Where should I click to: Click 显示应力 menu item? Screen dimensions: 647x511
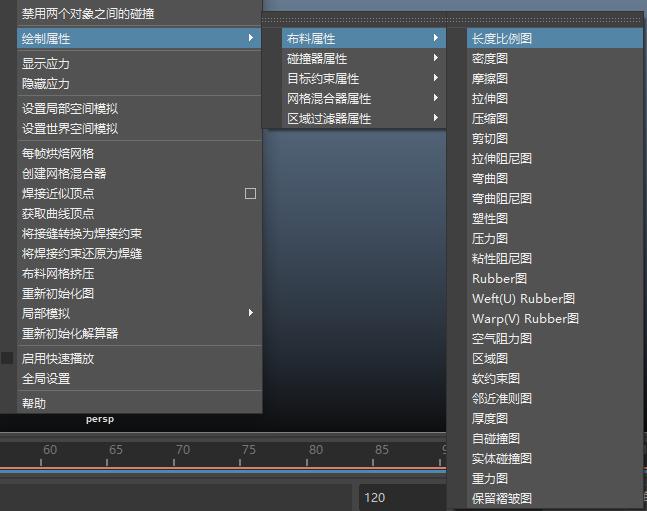(46, 63)
